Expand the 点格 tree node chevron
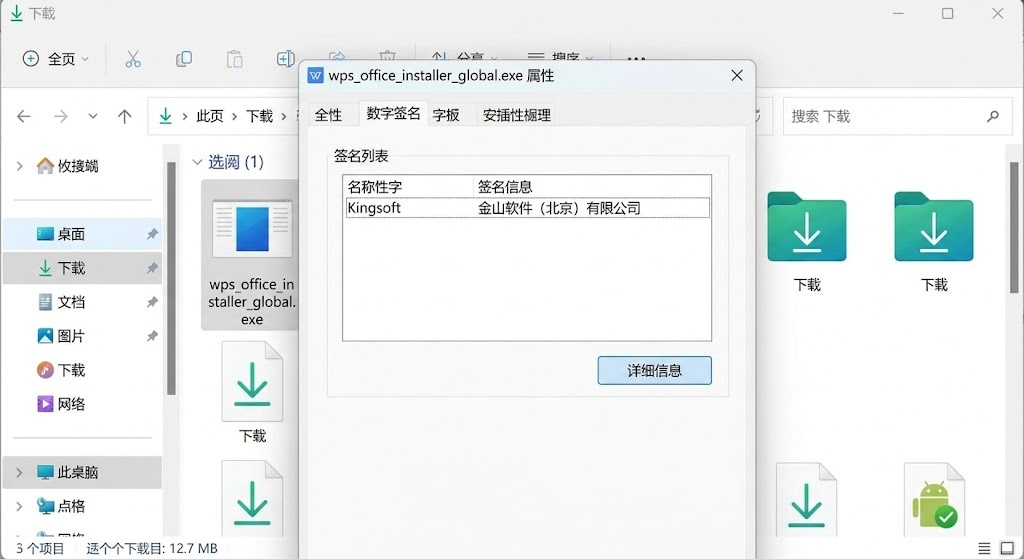Viewport: 1024px width, 559px height. 20,506
